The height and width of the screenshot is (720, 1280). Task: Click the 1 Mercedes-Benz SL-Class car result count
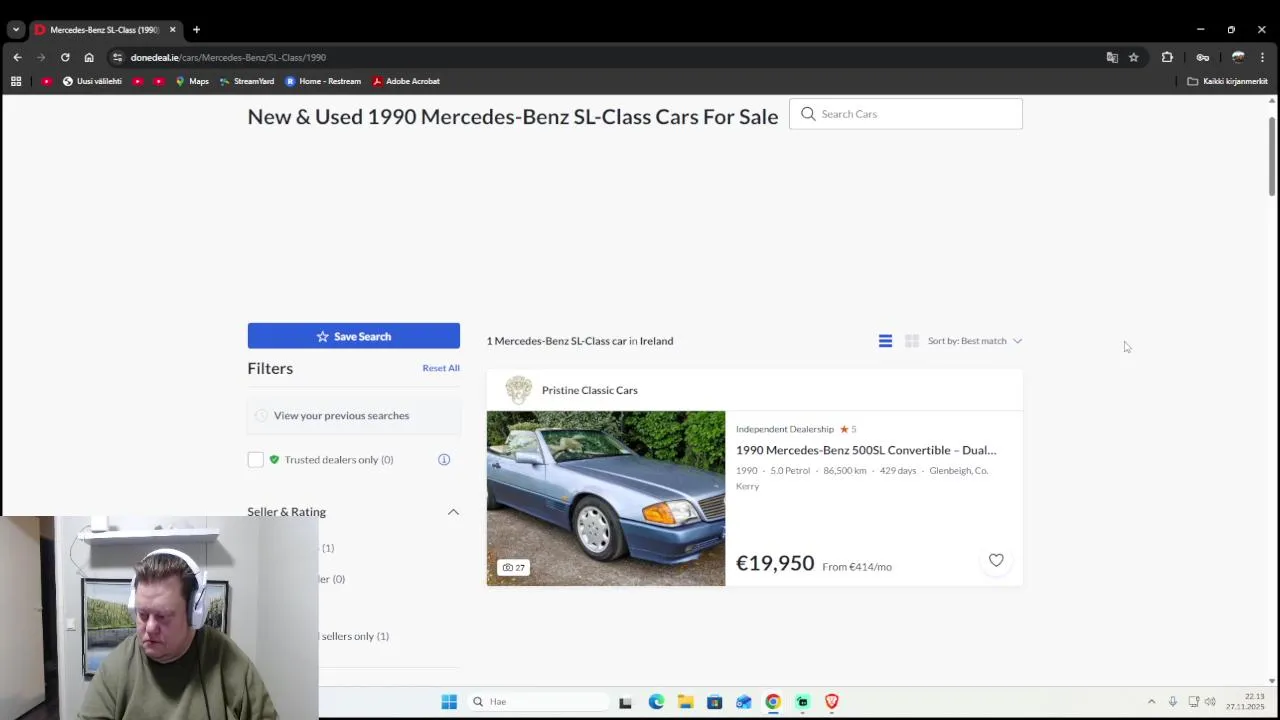tap(580, 341)
